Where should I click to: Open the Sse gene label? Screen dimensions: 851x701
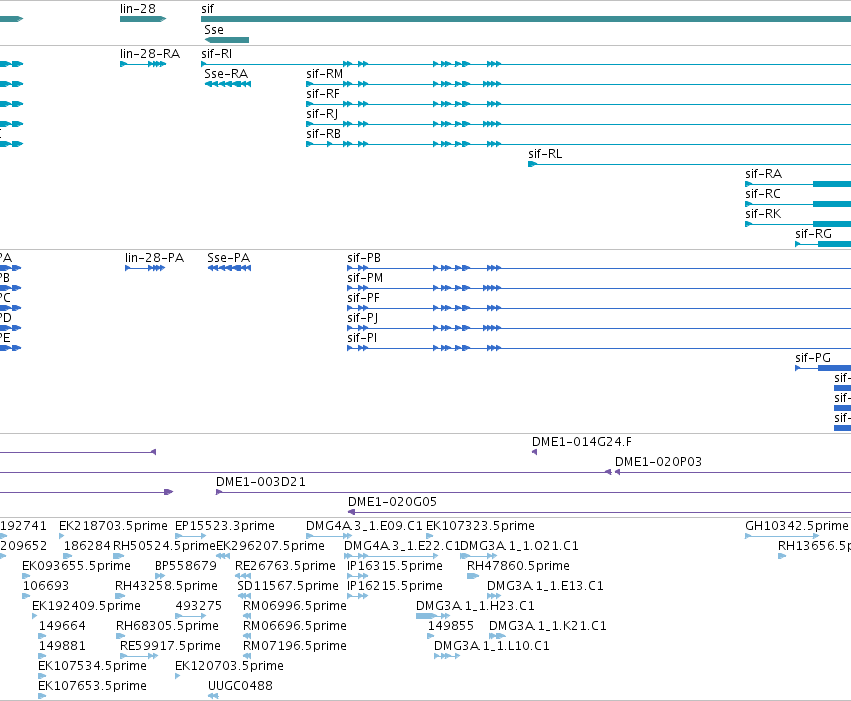coord(214,30)
